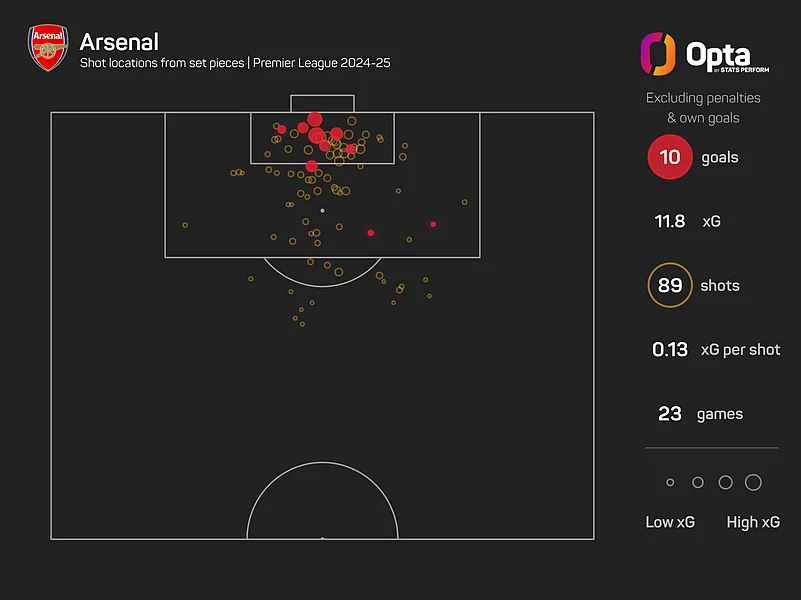The height and width of the screenshot is (600, 801).
Task: Click the Arsenal club crest
Action: 47,49
